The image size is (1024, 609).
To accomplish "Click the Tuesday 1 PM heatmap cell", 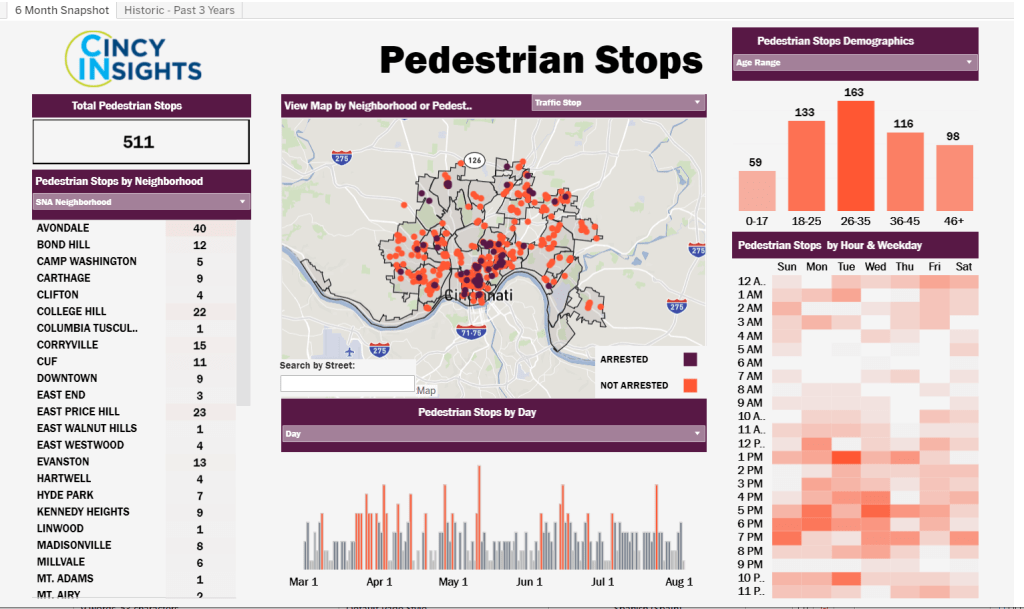I will point(846,457).
